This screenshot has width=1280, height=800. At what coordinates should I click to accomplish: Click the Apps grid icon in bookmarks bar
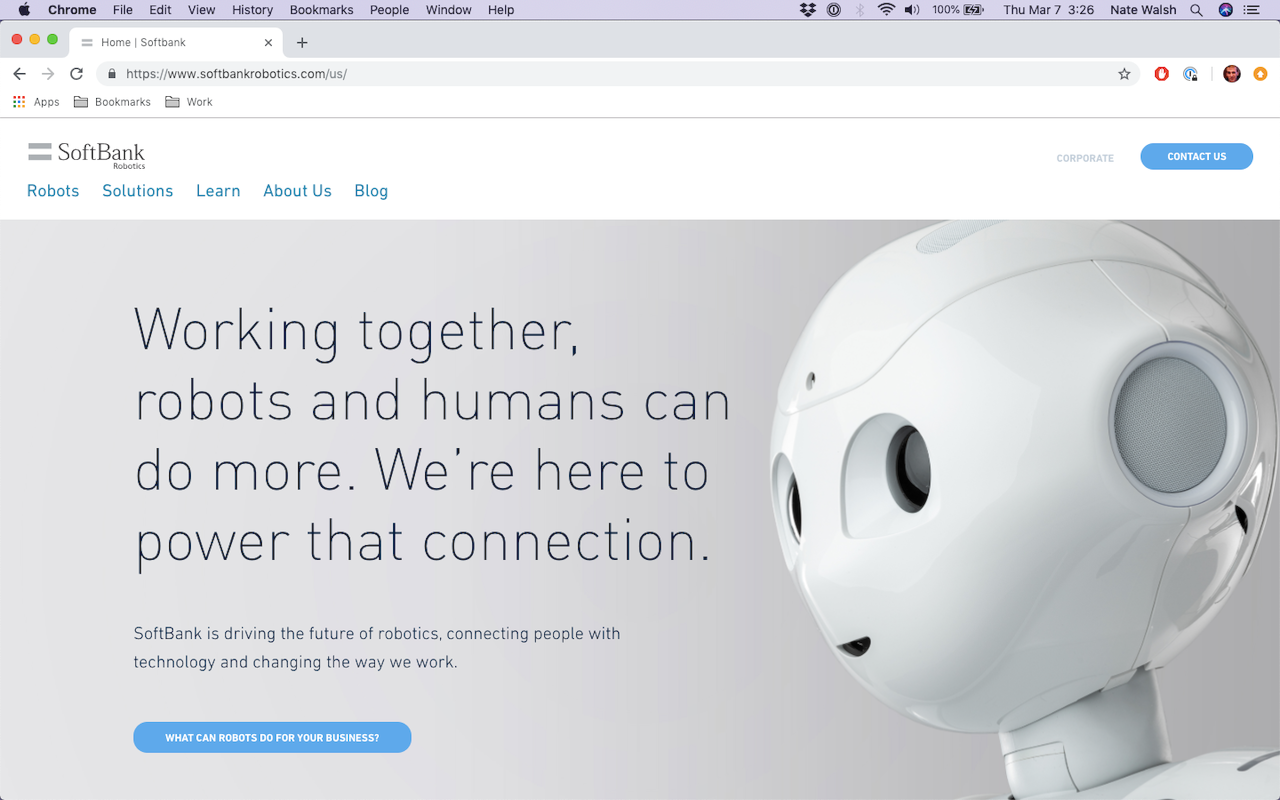19,102
